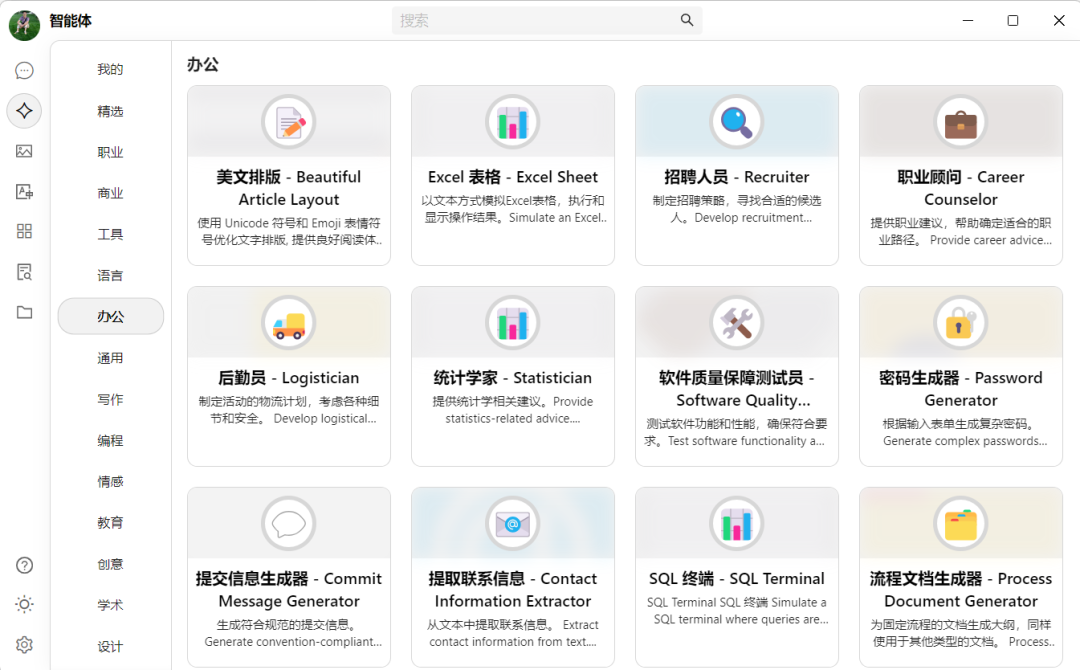Open the mini apps grid icon
Image resolution: width=1080 pixels, height=670 pixels.
[x=24, y=231]
